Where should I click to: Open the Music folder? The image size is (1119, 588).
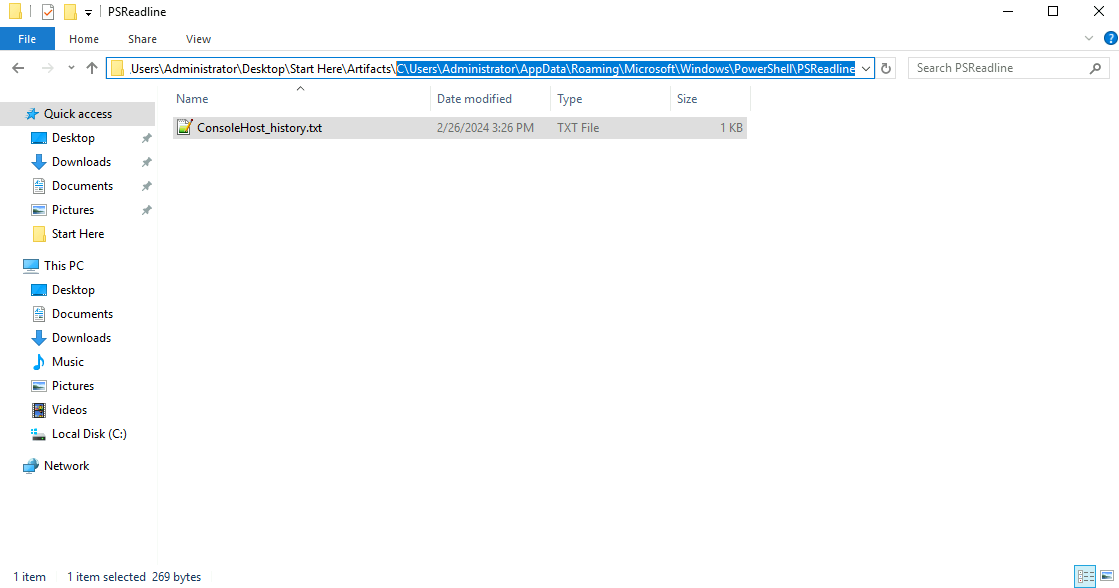(68, 362)
